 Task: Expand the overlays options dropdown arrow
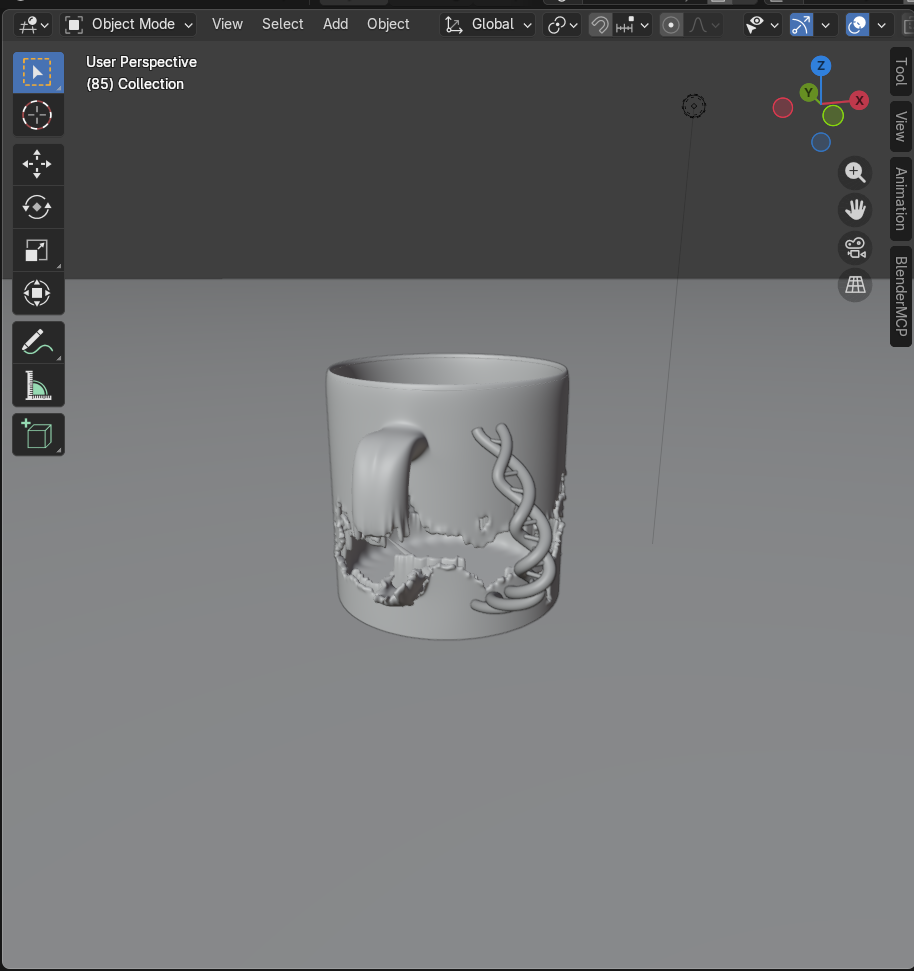(x=882, y=25)
